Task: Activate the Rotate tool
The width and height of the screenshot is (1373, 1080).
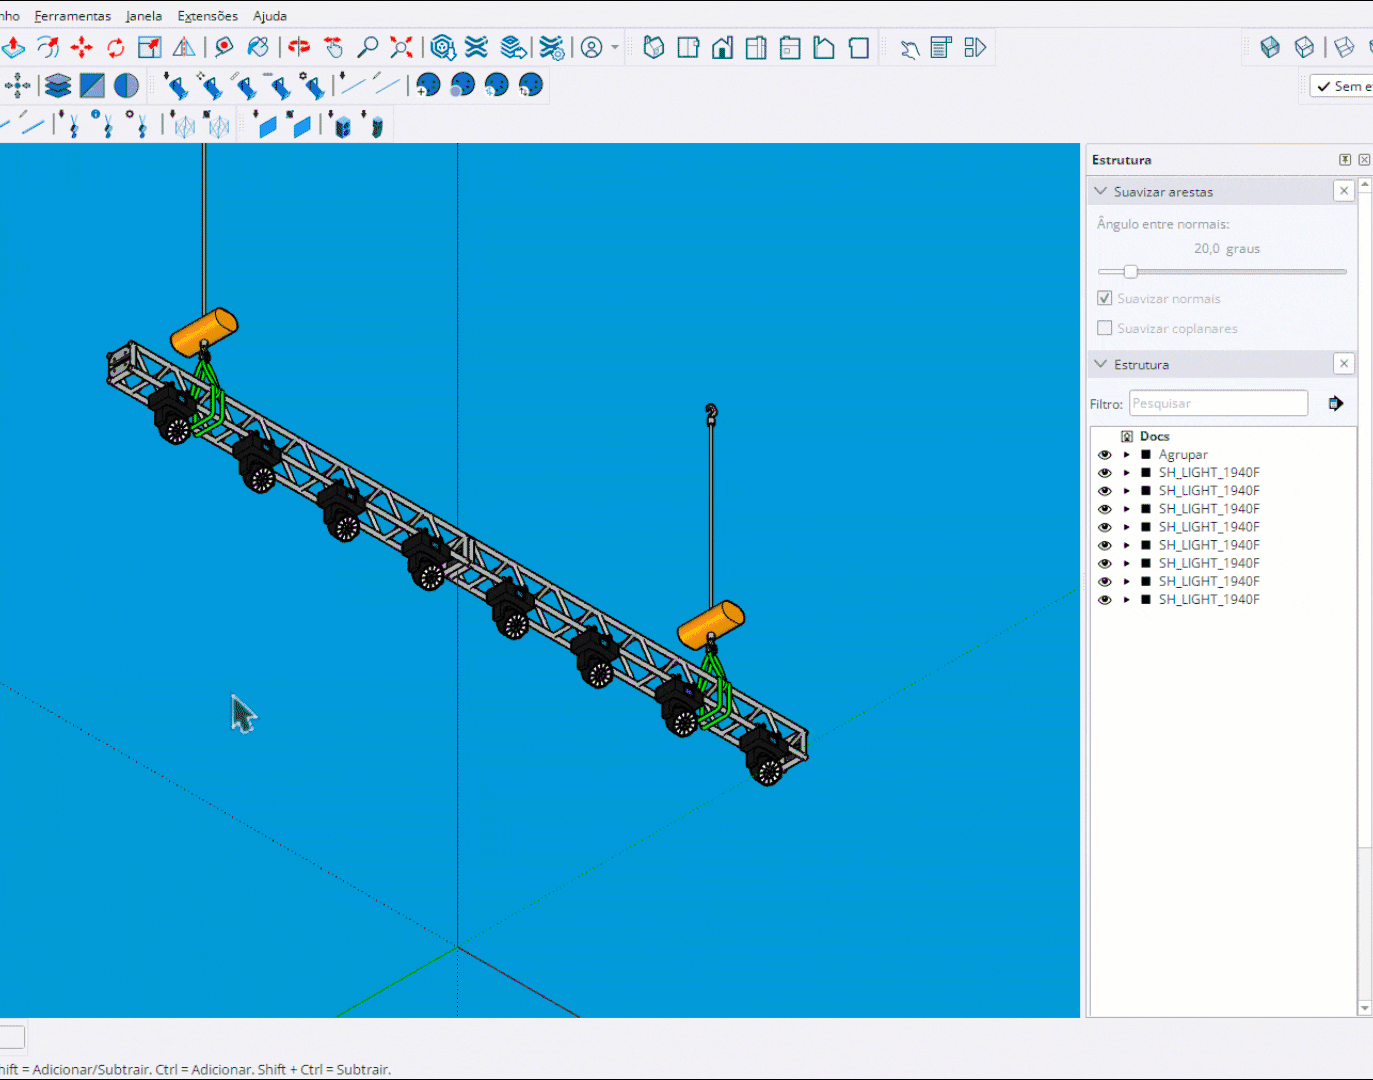Action: [116, 48]
